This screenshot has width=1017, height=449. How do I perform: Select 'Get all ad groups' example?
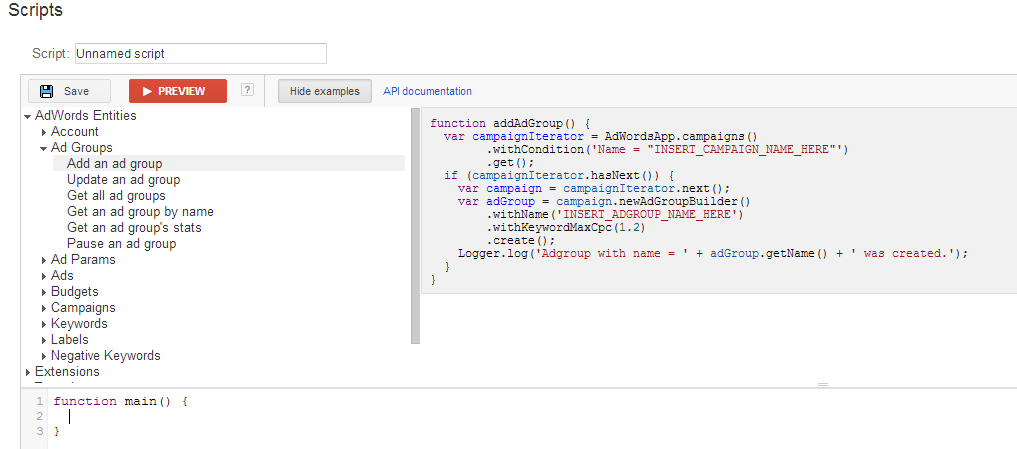(116, 196)
